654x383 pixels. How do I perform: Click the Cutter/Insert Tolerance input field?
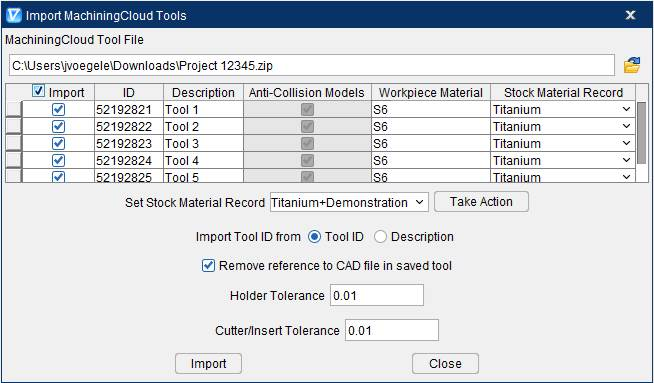pos(392,330)
